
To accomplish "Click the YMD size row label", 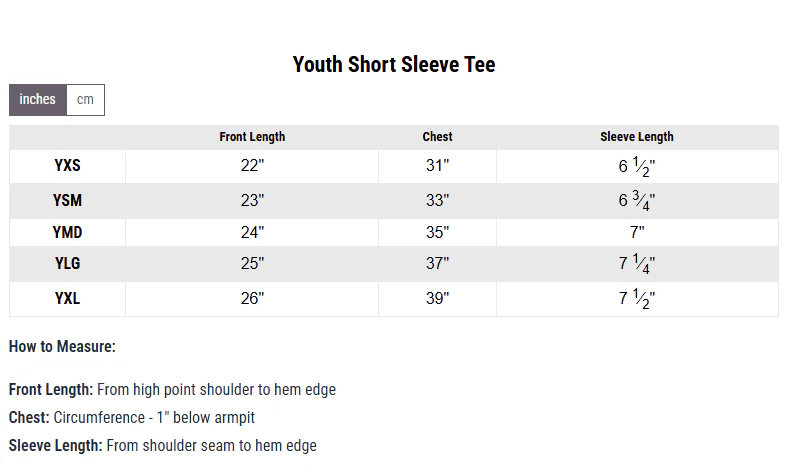I will [x=67, y=232].
